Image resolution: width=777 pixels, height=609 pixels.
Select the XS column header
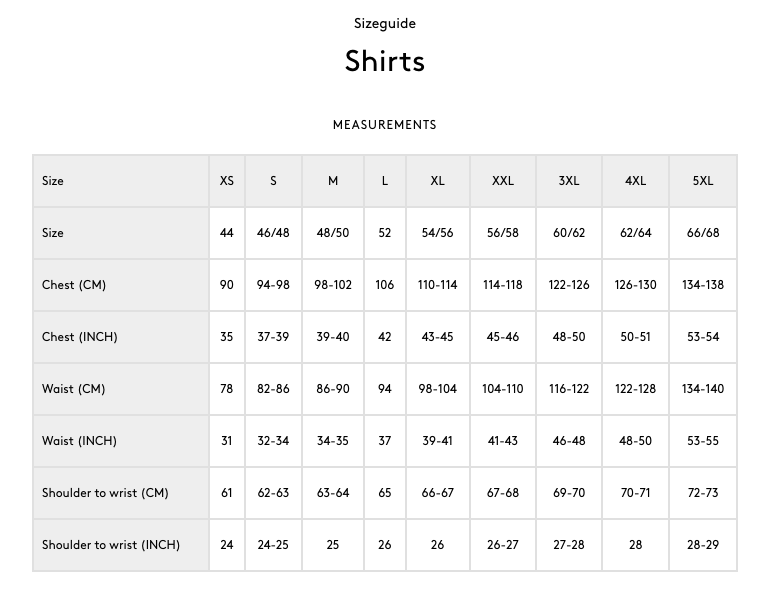click(226, 181)
